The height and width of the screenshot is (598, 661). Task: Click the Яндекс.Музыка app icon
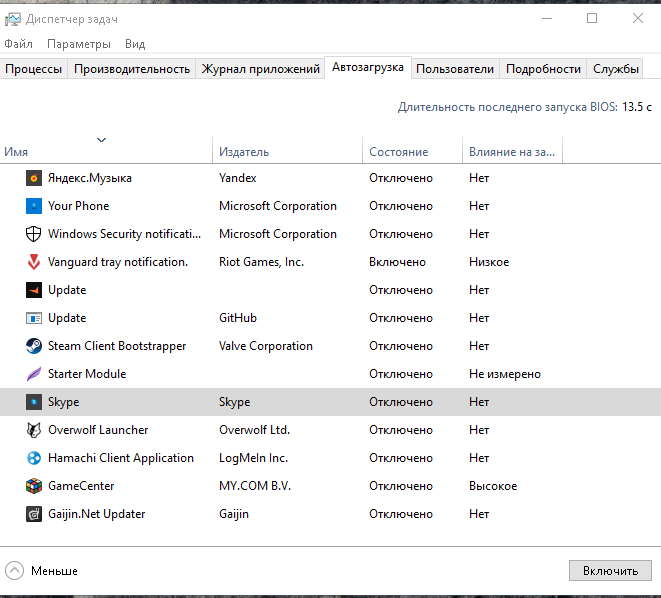[x=34, y=178]
